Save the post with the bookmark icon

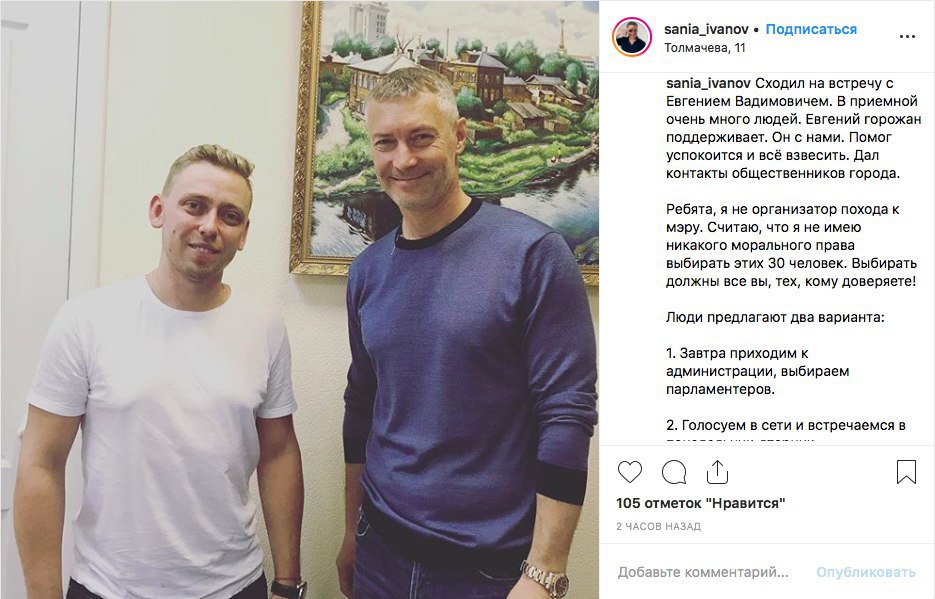pos(906,471)
